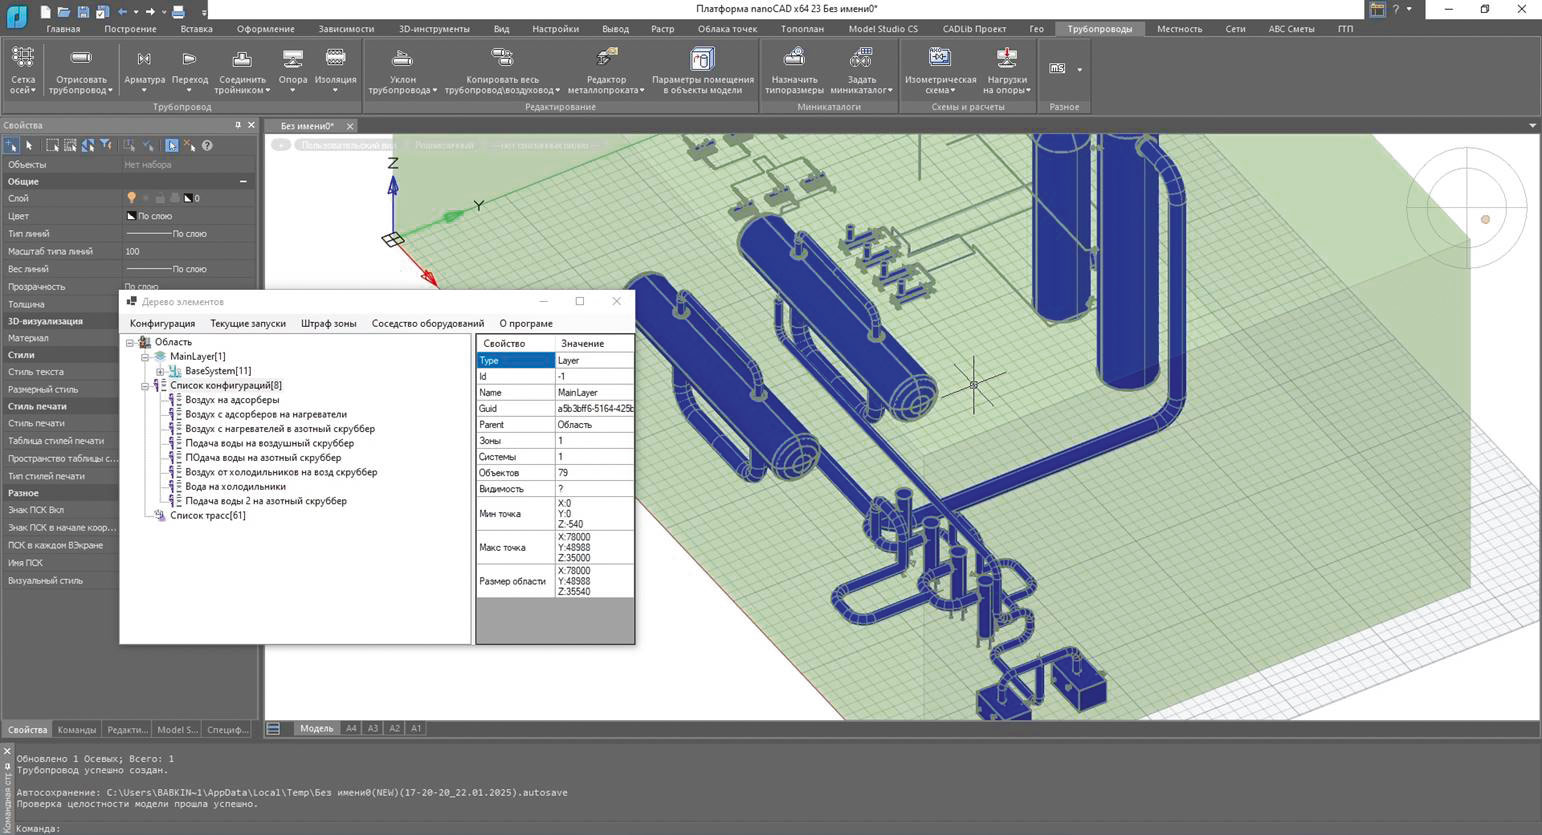
Task: Apply the Изоляция insulation tool
Action: coord(335,69)
